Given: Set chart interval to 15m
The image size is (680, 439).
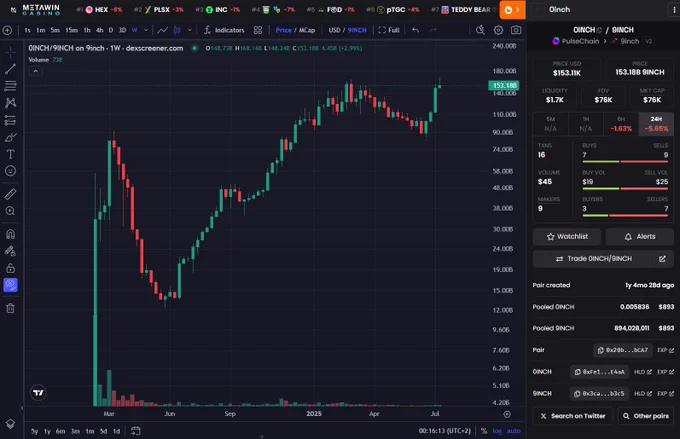Looking at the screenshot, I should 72,30.
